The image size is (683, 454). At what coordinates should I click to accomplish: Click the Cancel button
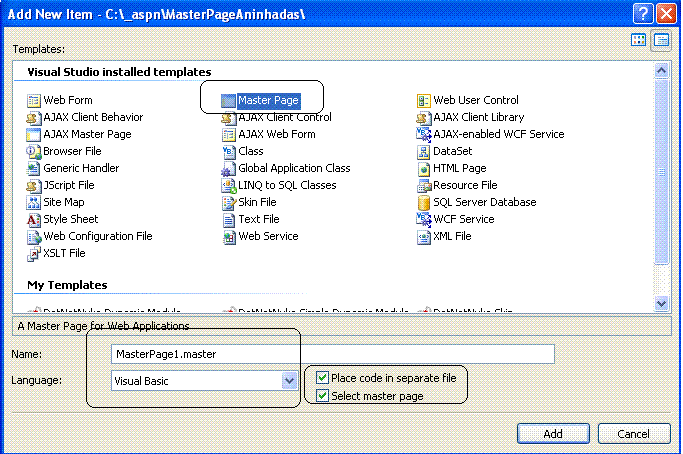[634, 434]
